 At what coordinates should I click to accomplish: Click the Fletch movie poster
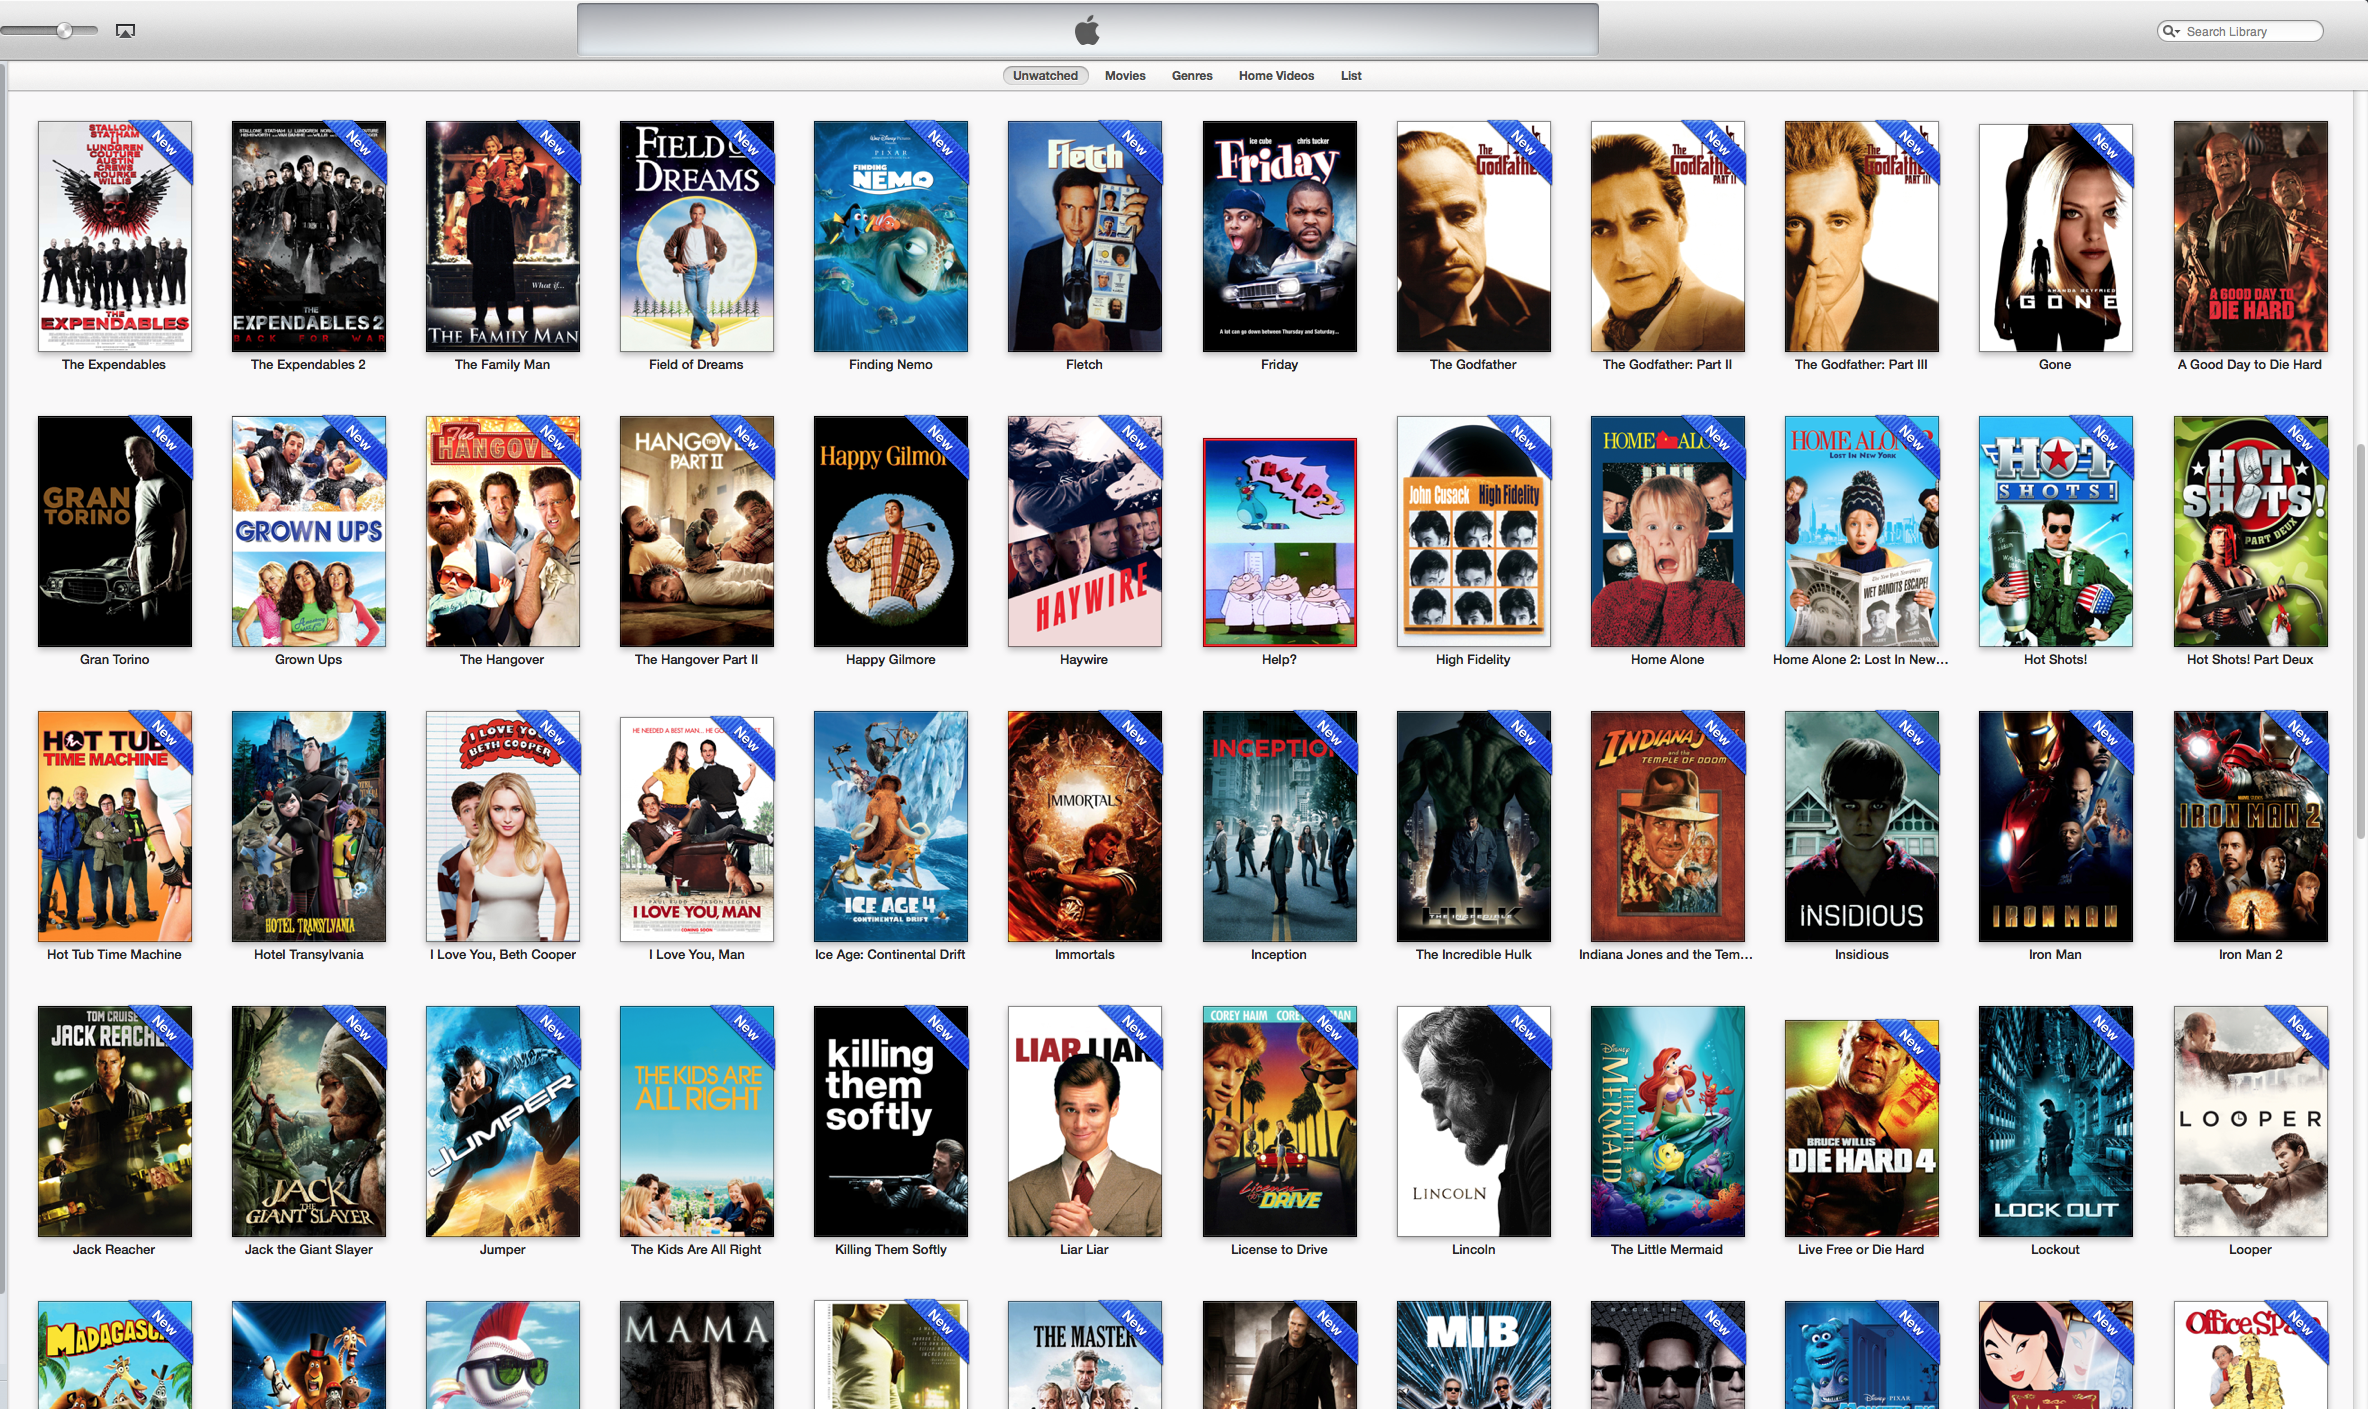[x=1085, y=236]
